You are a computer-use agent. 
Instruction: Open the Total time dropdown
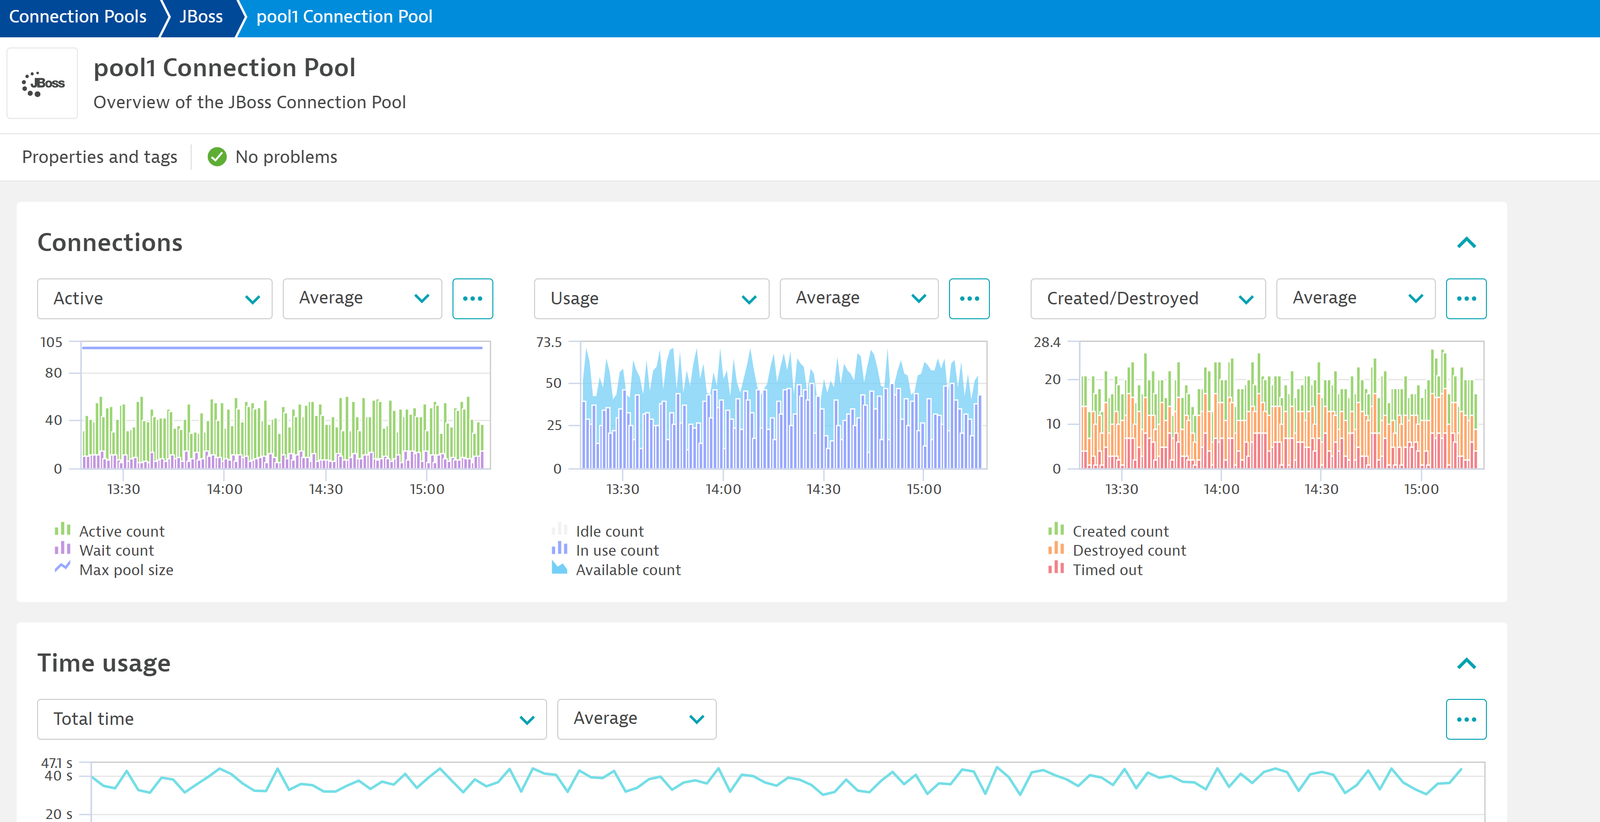tap(292, 719)
